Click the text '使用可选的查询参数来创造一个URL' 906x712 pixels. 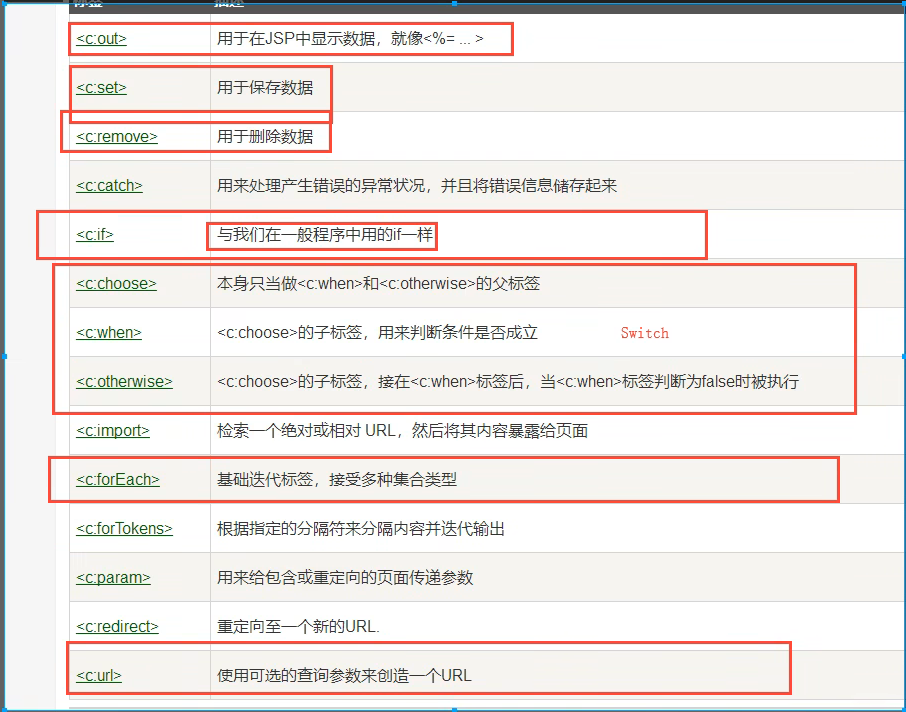point(344,676)
